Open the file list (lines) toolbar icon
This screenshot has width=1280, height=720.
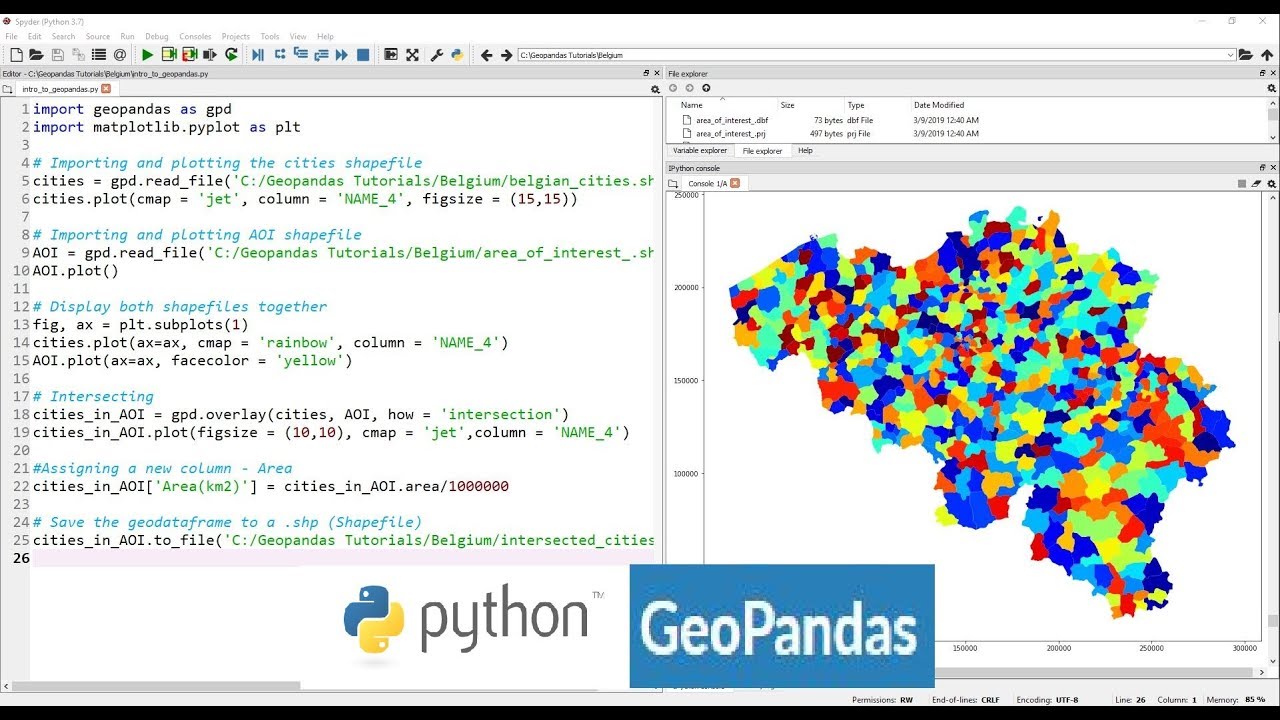click(x=99, y=55)
